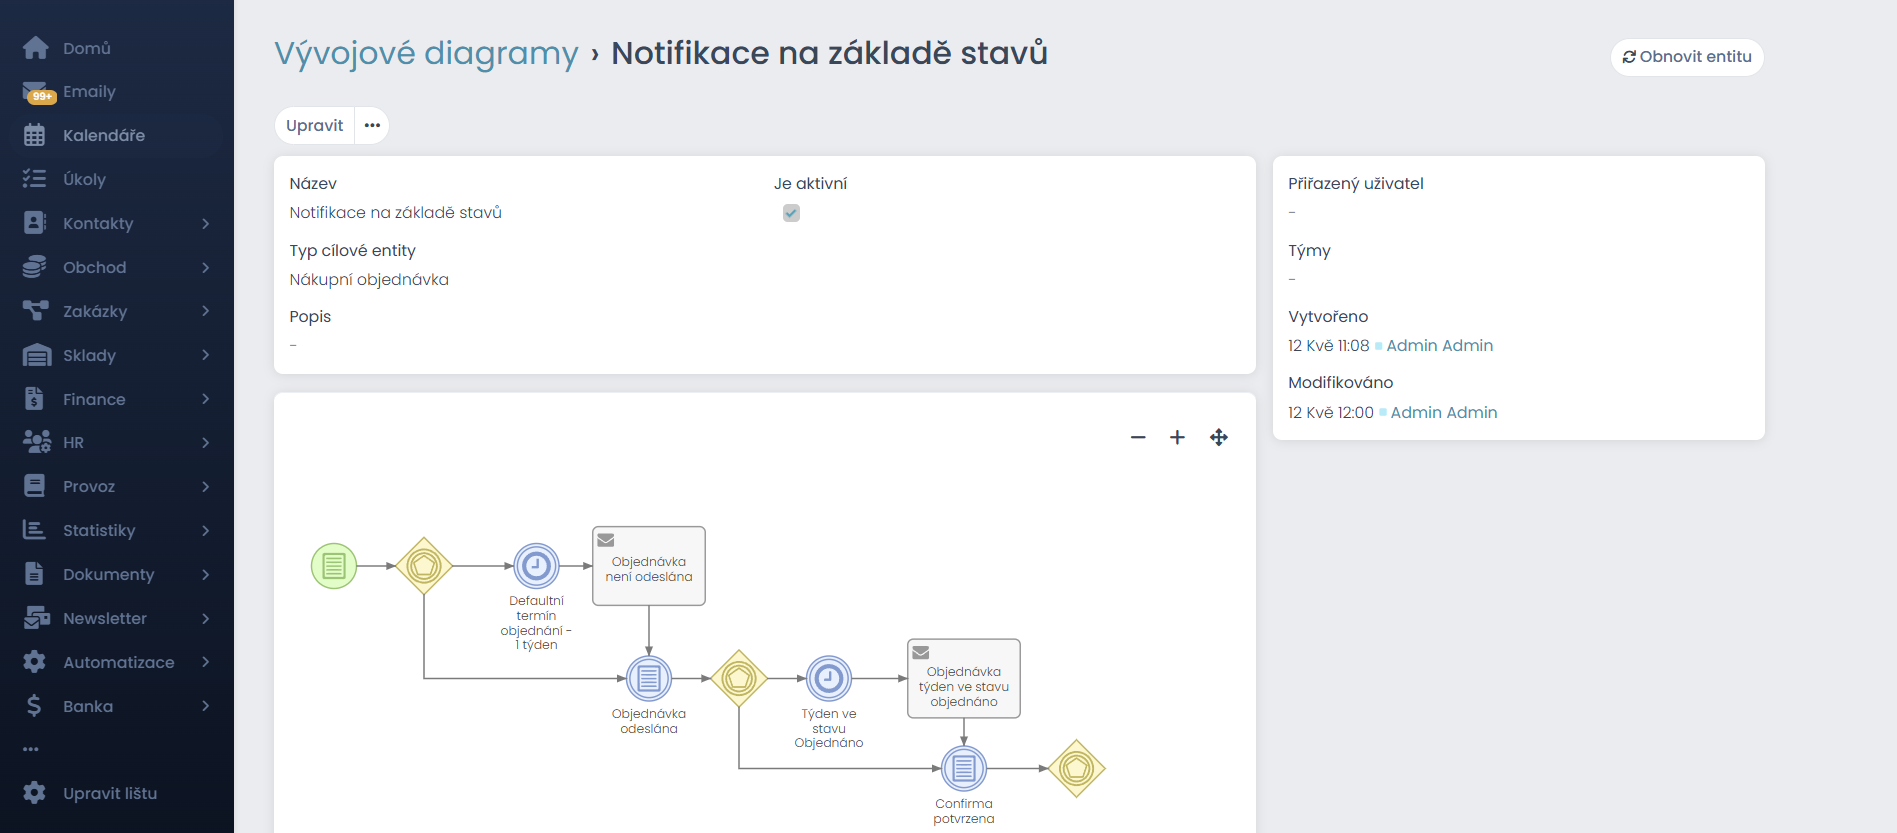This screenshot has width=1897, height=833.
Task: Open the three-dots menu next to Upravit
Action: (x=372, y=126)
